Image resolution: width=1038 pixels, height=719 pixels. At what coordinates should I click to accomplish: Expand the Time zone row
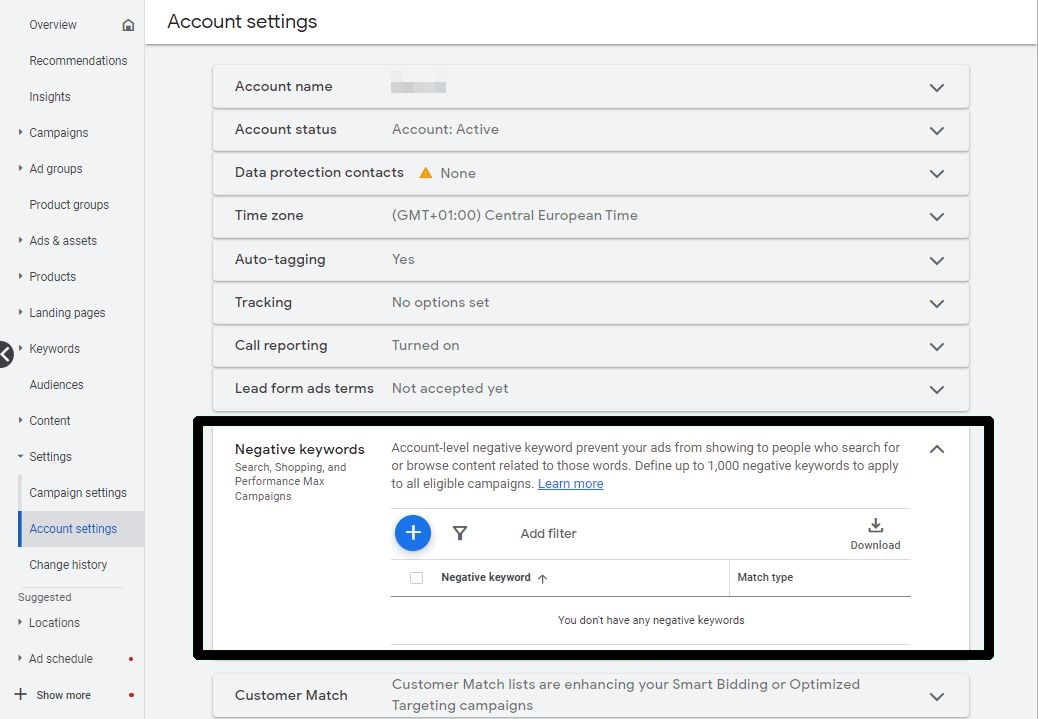937,216
